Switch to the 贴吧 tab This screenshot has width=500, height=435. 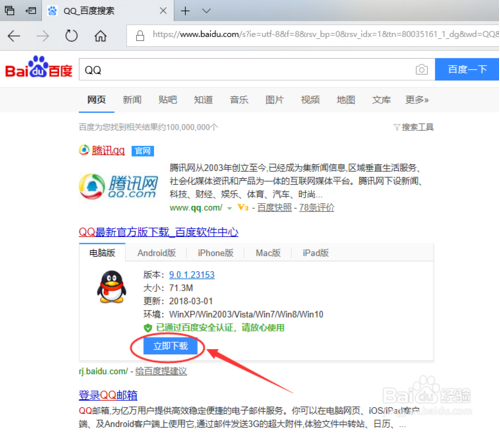click(168, 100)
